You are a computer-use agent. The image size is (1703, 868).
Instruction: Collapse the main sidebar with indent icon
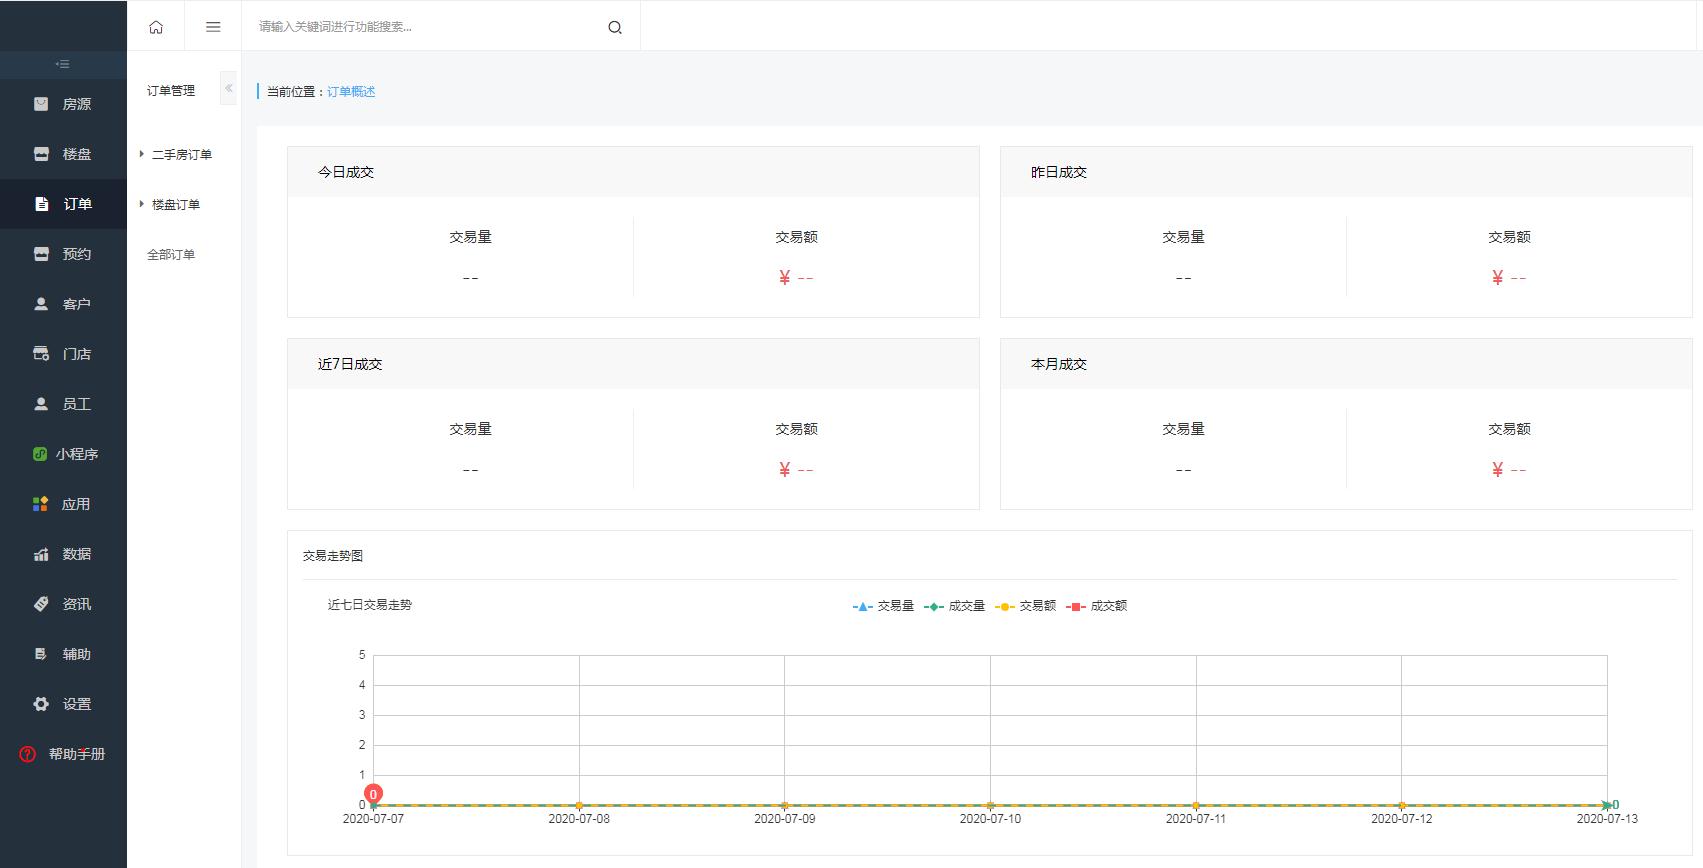[62, 64]
